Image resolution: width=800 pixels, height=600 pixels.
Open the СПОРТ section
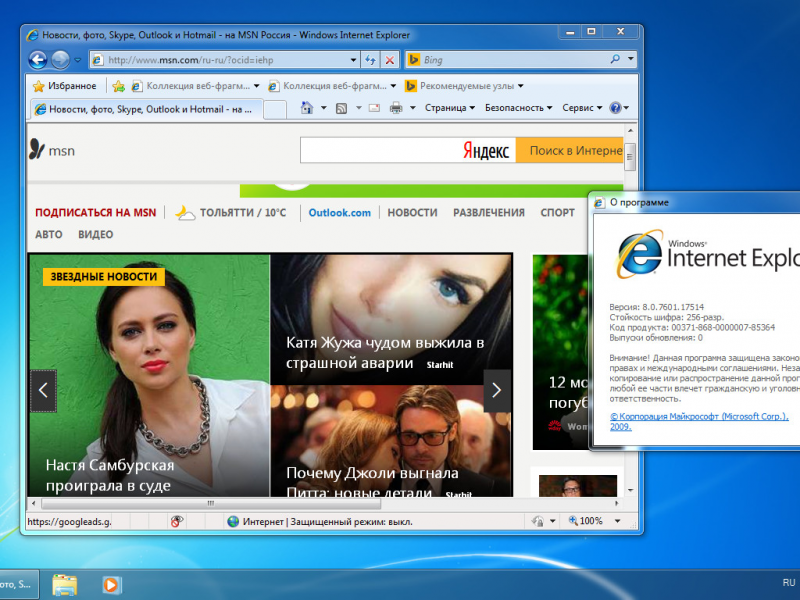tap(558, 213)
